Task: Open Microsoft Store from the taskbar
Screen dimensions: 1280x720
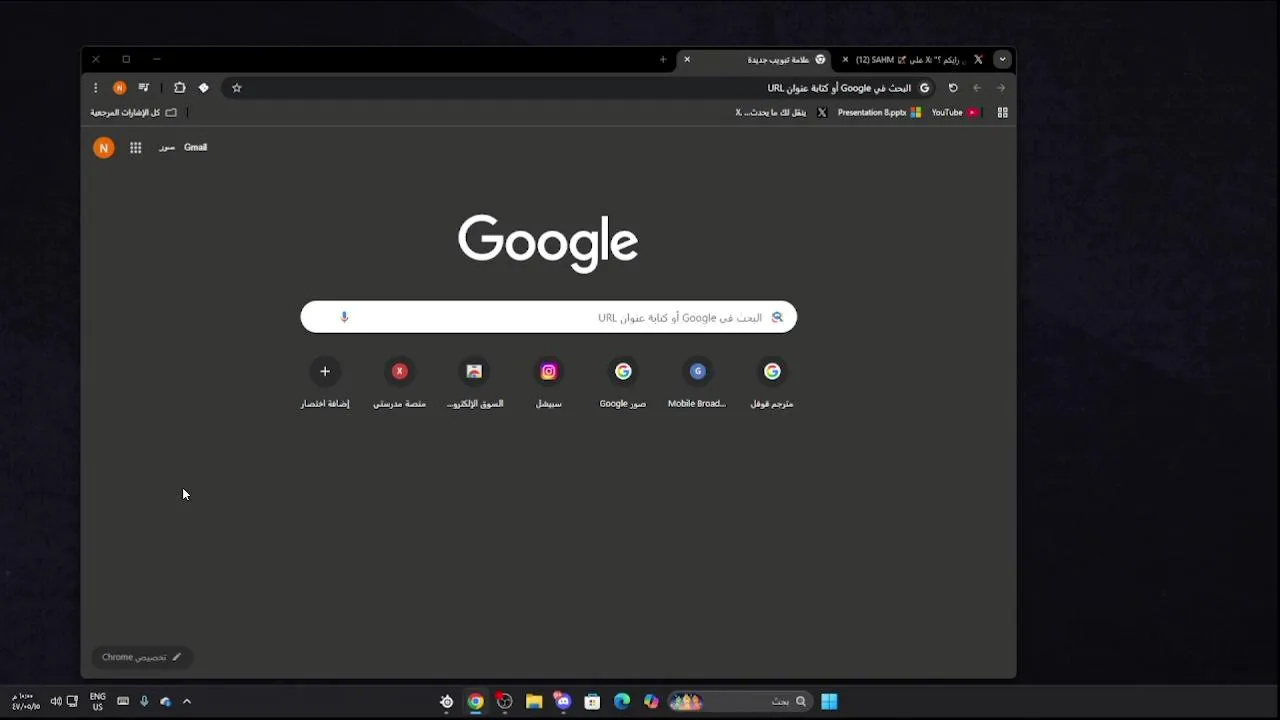Action: tap(592, 702)
